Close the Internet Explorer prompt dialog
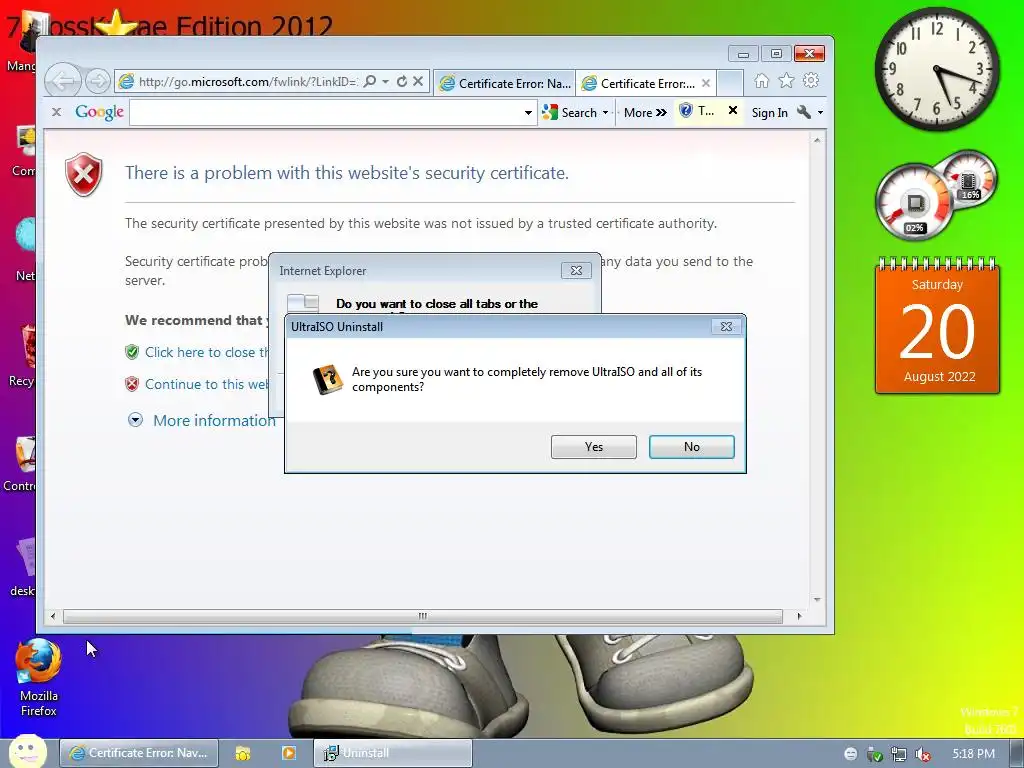1024x768 pixels. [x=576, y=270]
